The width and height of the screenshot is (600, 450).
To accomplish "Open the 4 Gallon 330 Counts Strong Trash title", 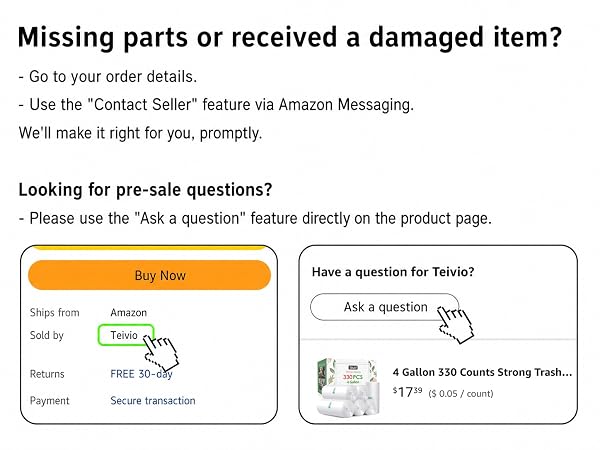I will pos(482,372).
